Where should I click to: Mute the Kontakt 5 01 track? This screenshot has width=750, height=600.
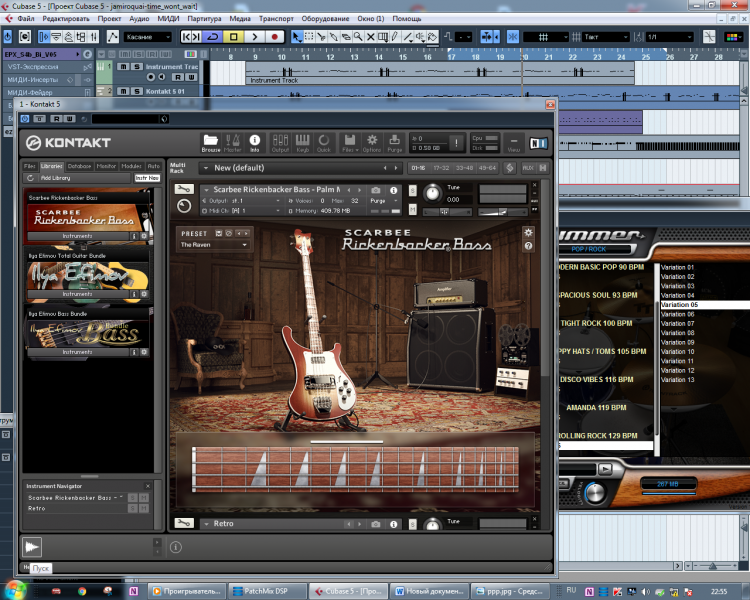[x=123, y=91]
